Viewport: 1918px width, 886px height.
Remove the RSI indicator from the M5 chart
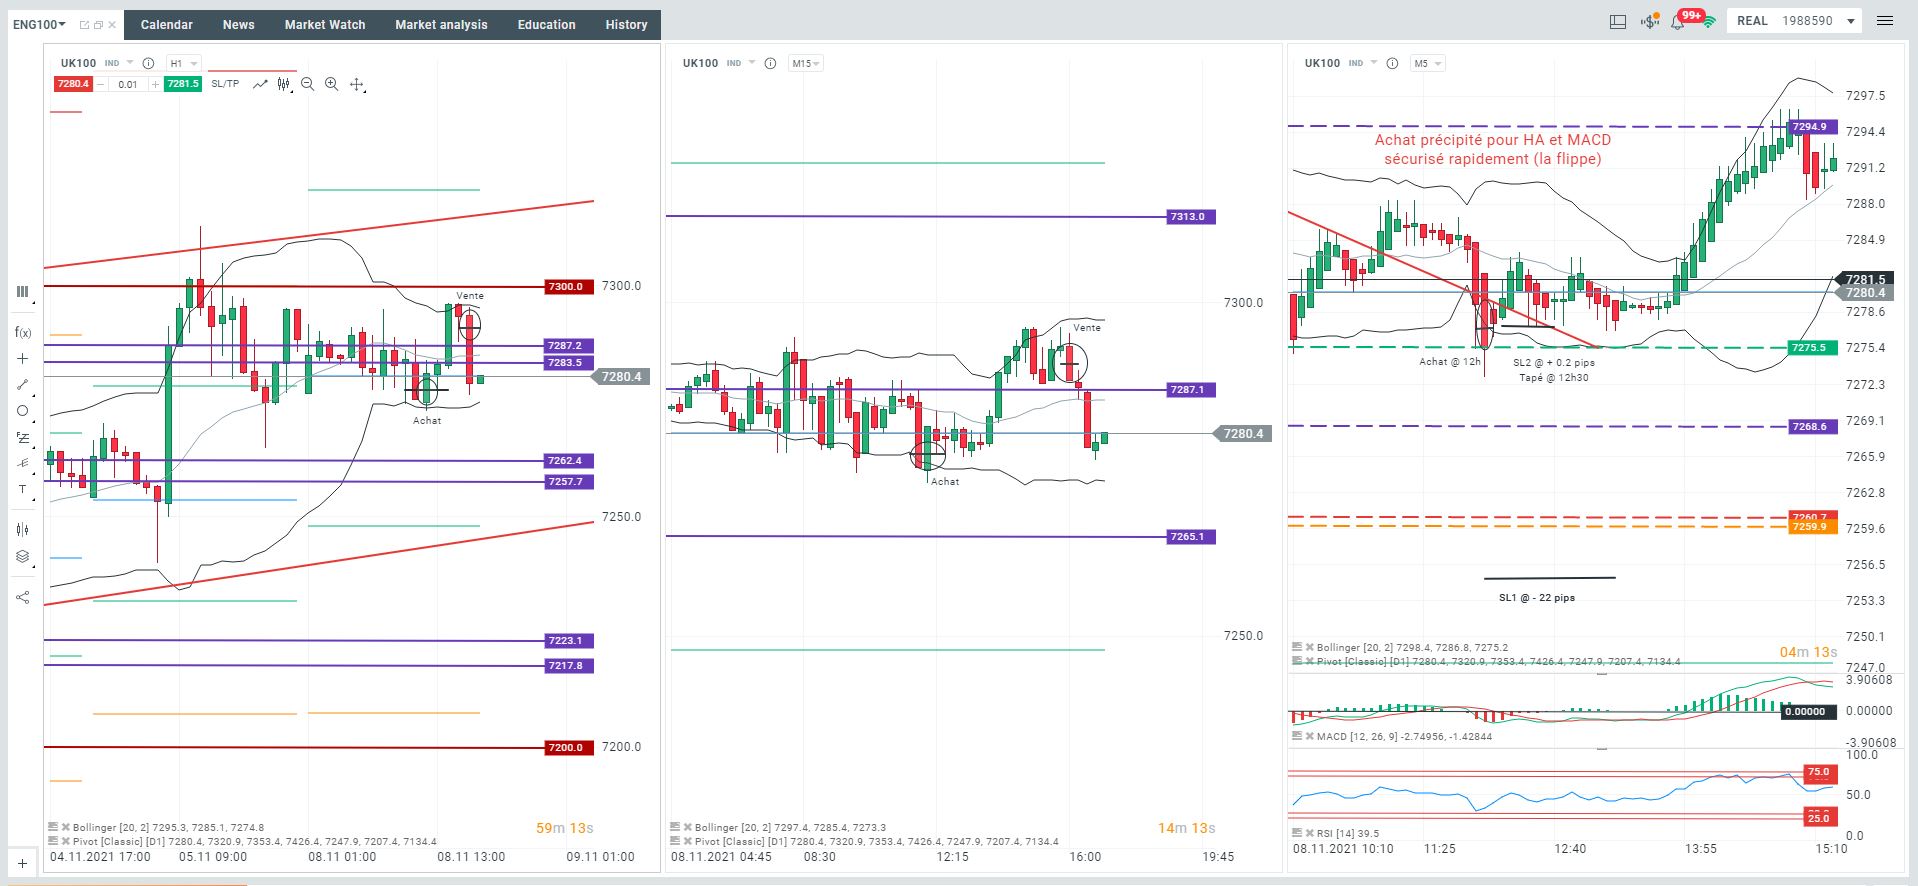click(1309, 833)
